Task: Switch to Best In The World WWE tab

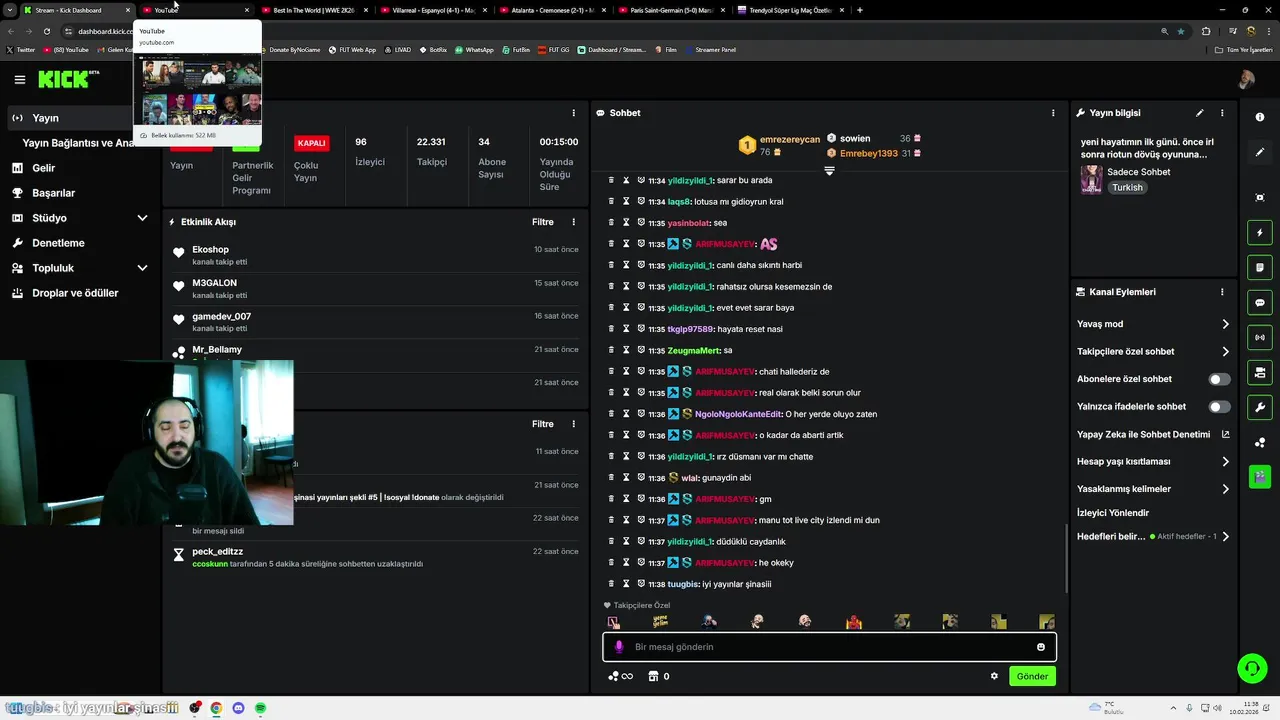Action: [x=313, y=10]
